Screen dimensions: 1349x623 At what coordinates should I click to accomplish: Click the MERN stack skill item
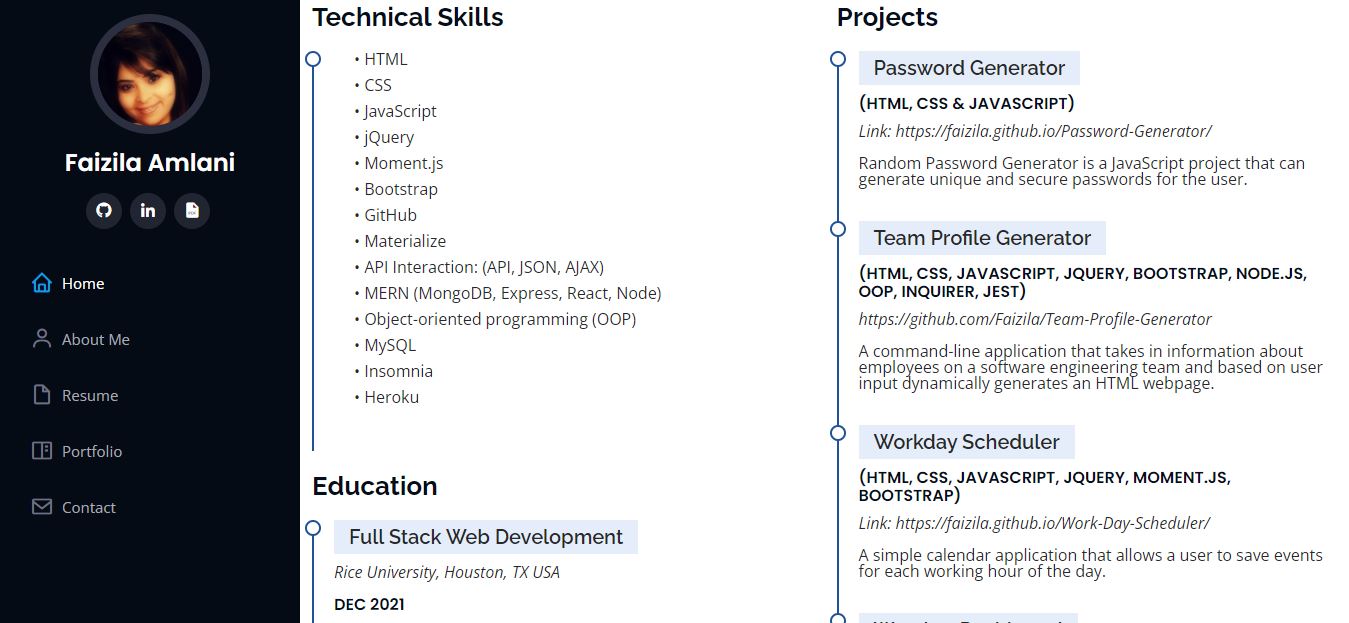(513, 293)
